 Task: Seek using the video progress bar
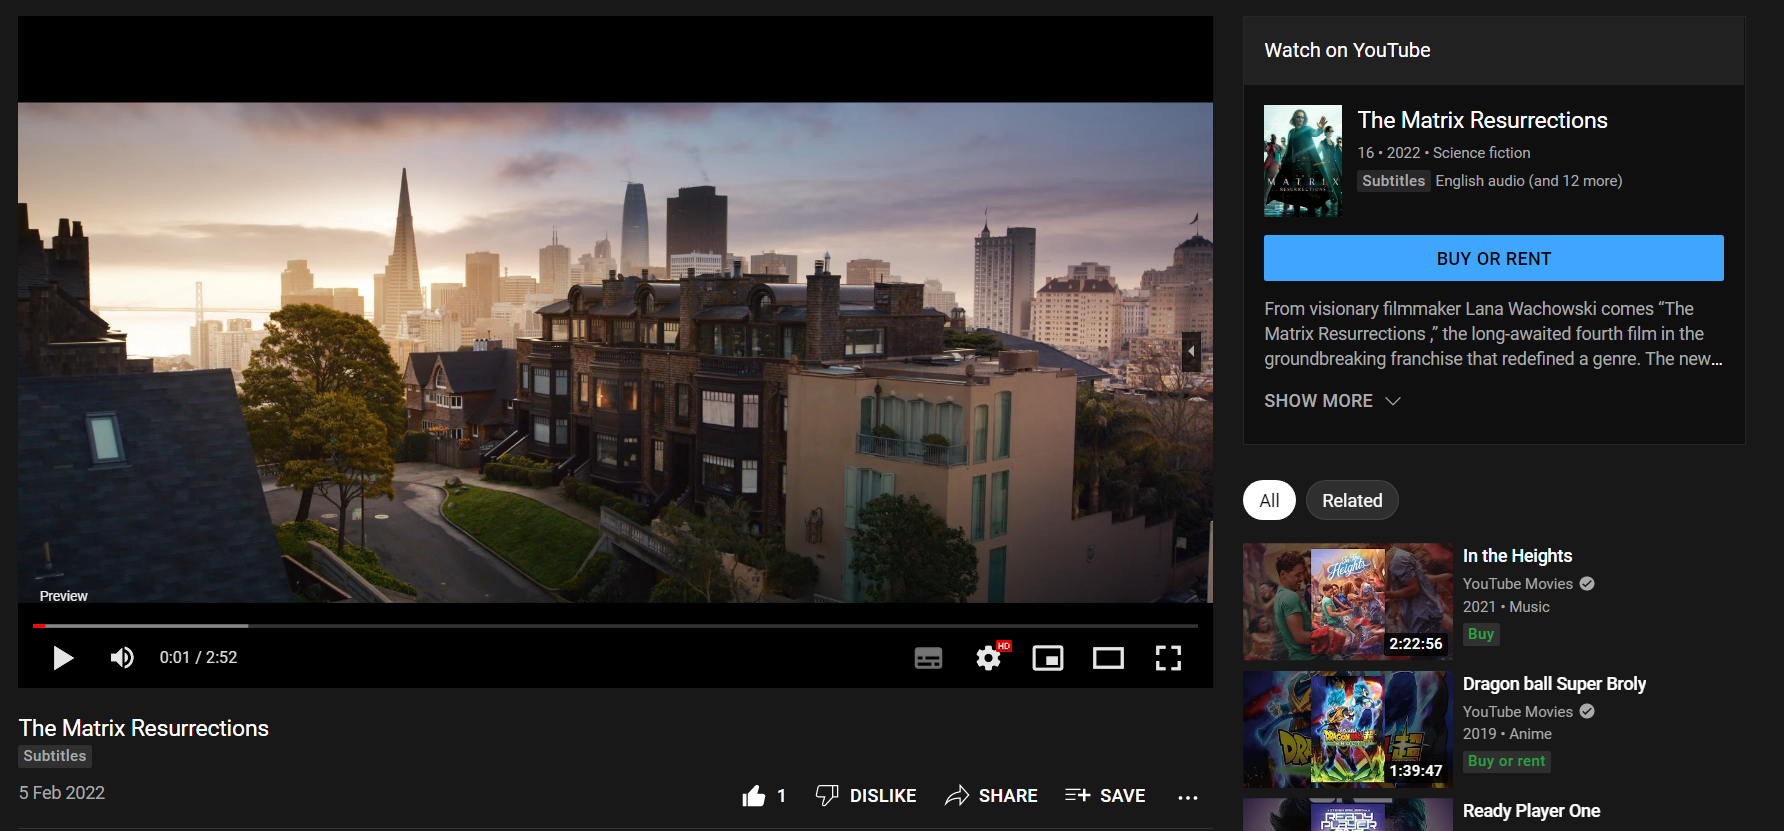click(615, 626)
